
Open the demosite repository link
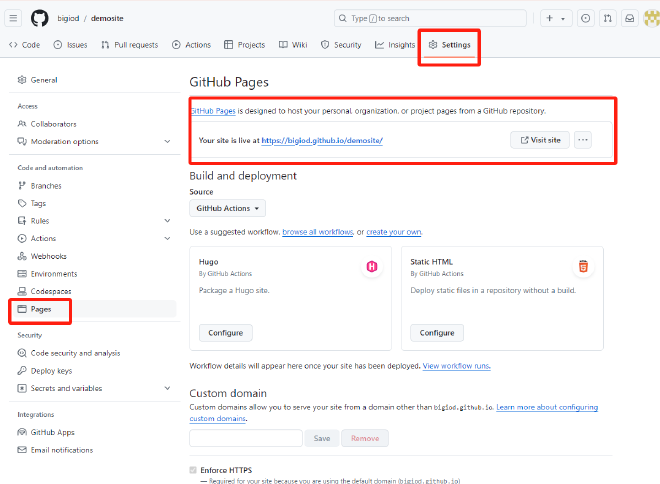(x=107, y=18)
